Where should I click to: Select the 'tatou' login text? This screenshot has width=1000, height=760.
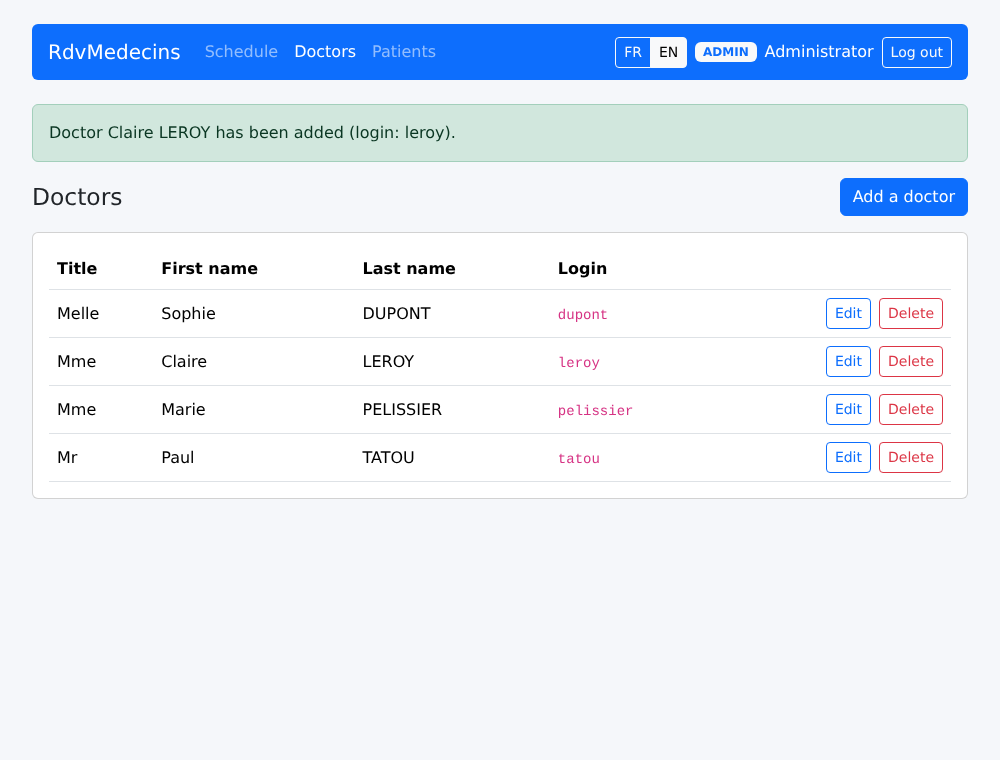[578, 458]
